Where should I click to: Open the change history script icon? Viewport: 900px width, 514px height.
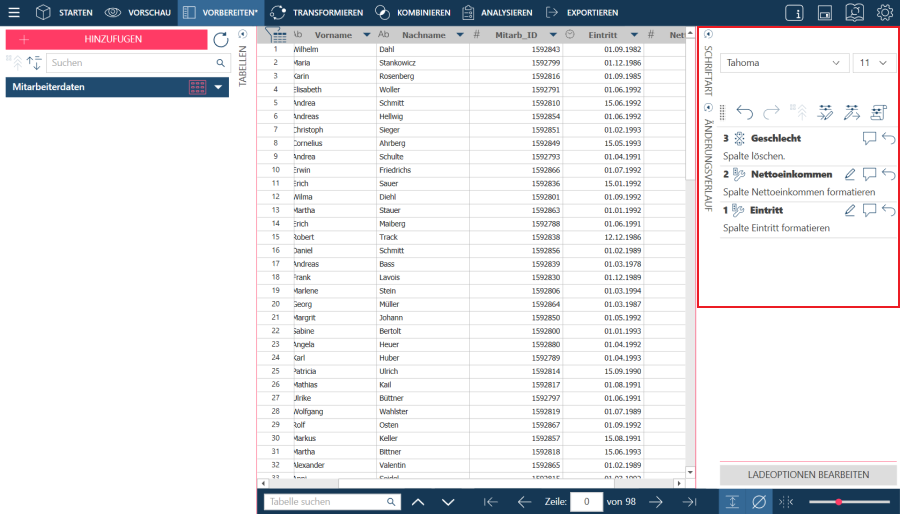[x=879, y=112]
